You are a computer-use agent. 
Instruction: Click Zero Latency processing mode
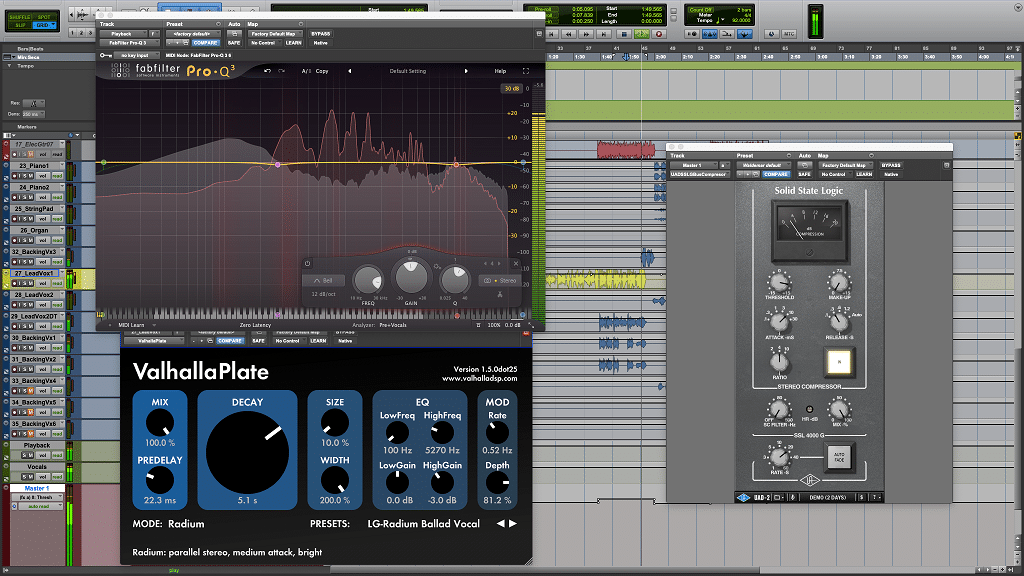tap(255, 325)
